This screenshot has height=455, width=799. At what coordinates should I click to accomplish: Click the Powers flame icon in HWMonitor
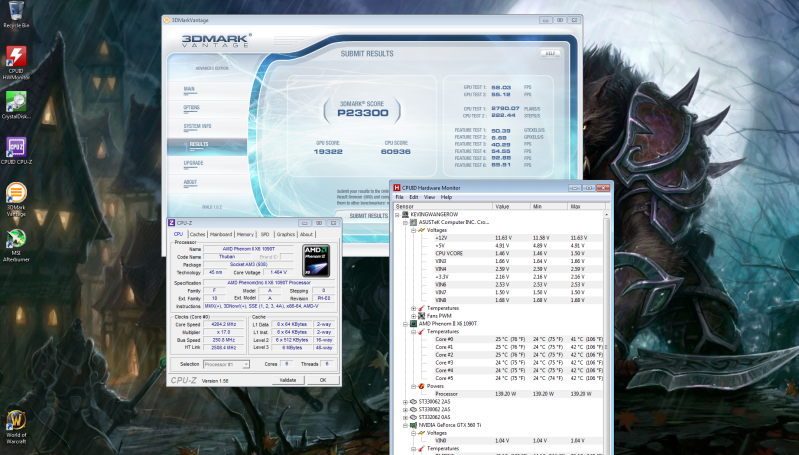[x=421, y=386]
